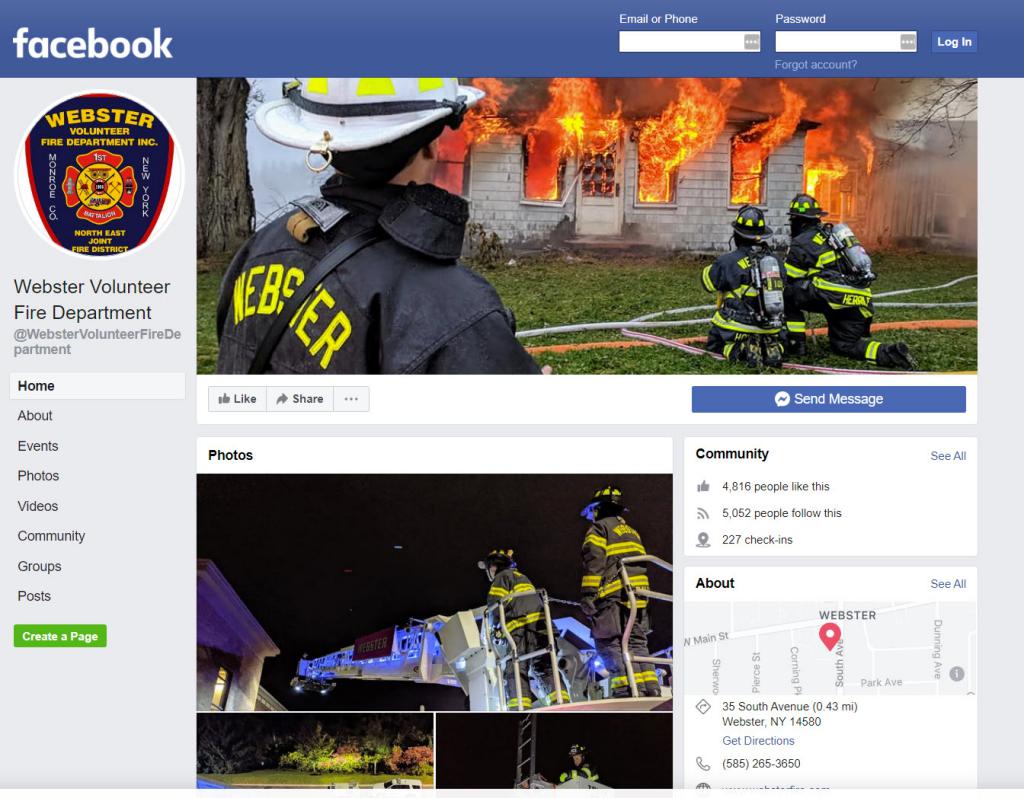Expand About section with See All
This screenshot has height=798, width=1024.
(948, 584)
